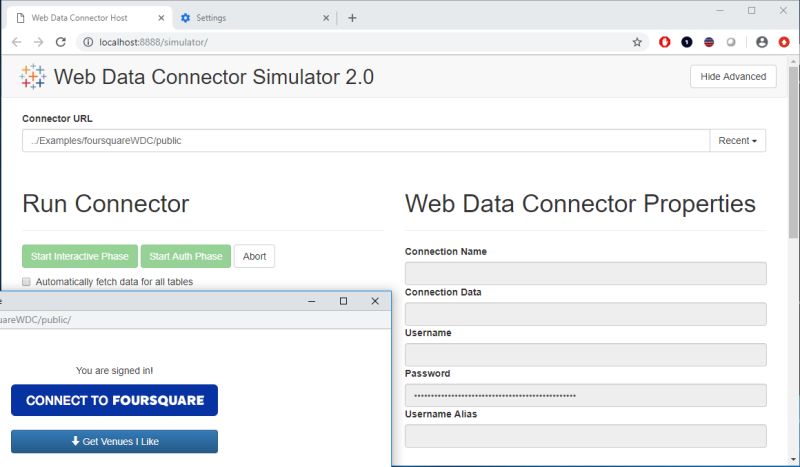Click the red update icon at toolbar end

coord(784,42)
